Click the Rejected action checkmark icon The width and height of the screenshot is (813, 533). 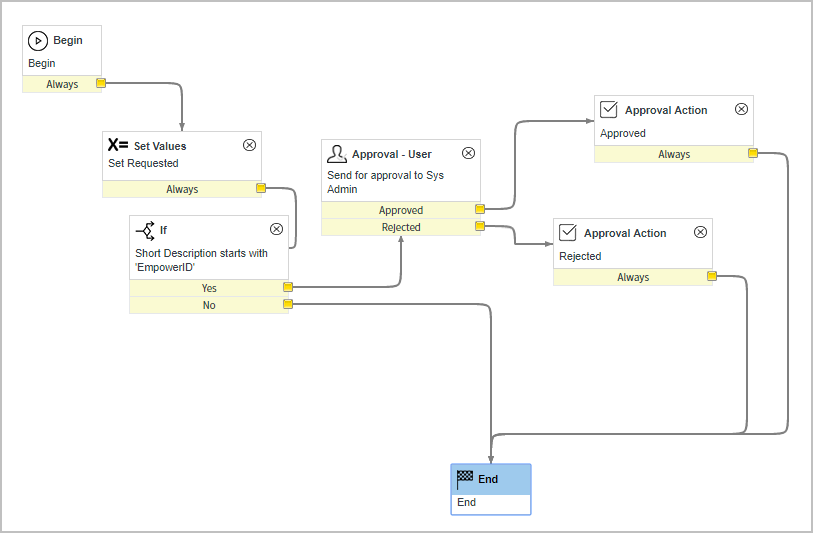coord(567,233)
